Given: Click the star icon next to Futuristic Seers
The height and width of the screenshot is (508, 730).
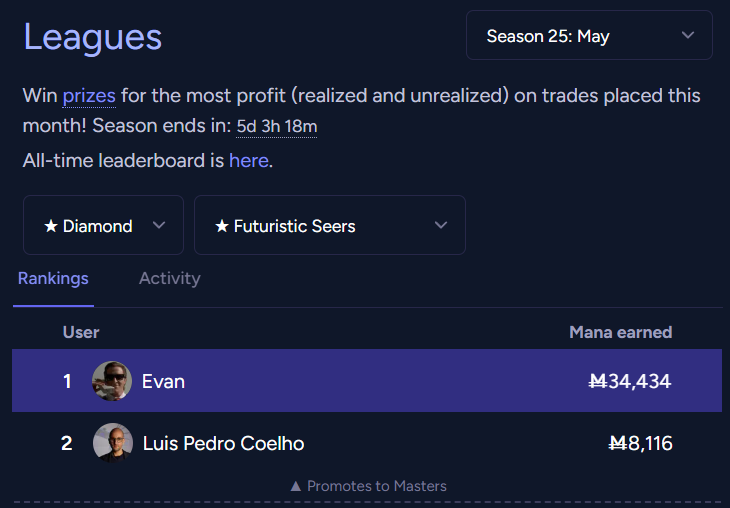Looking at the screenshot, I should click(x=222, y=226).
